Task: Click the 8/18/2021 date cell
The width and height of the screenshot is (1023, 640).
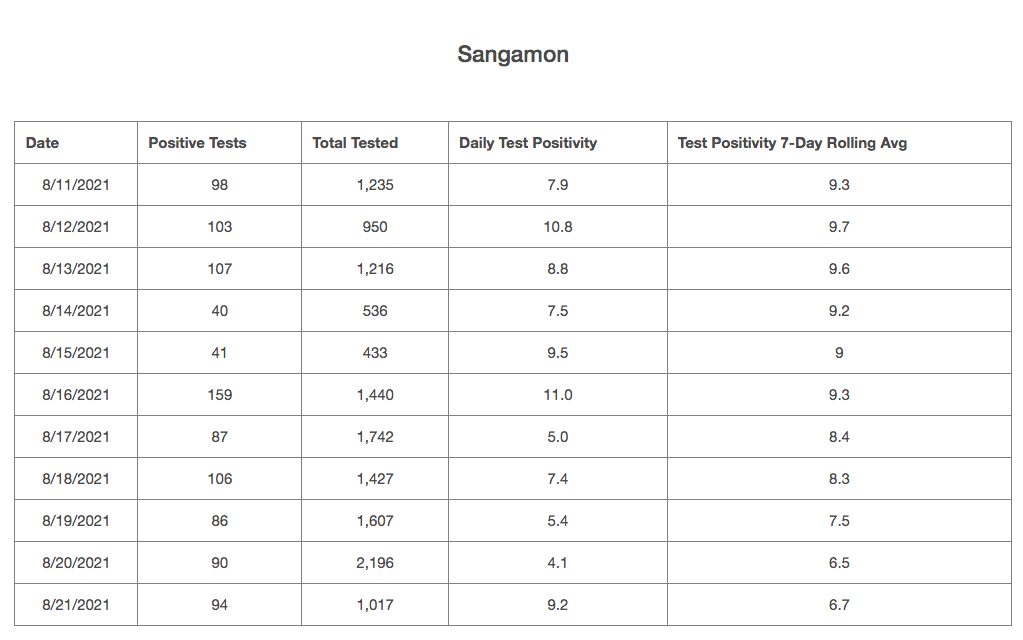Action: tap(76, 479)
